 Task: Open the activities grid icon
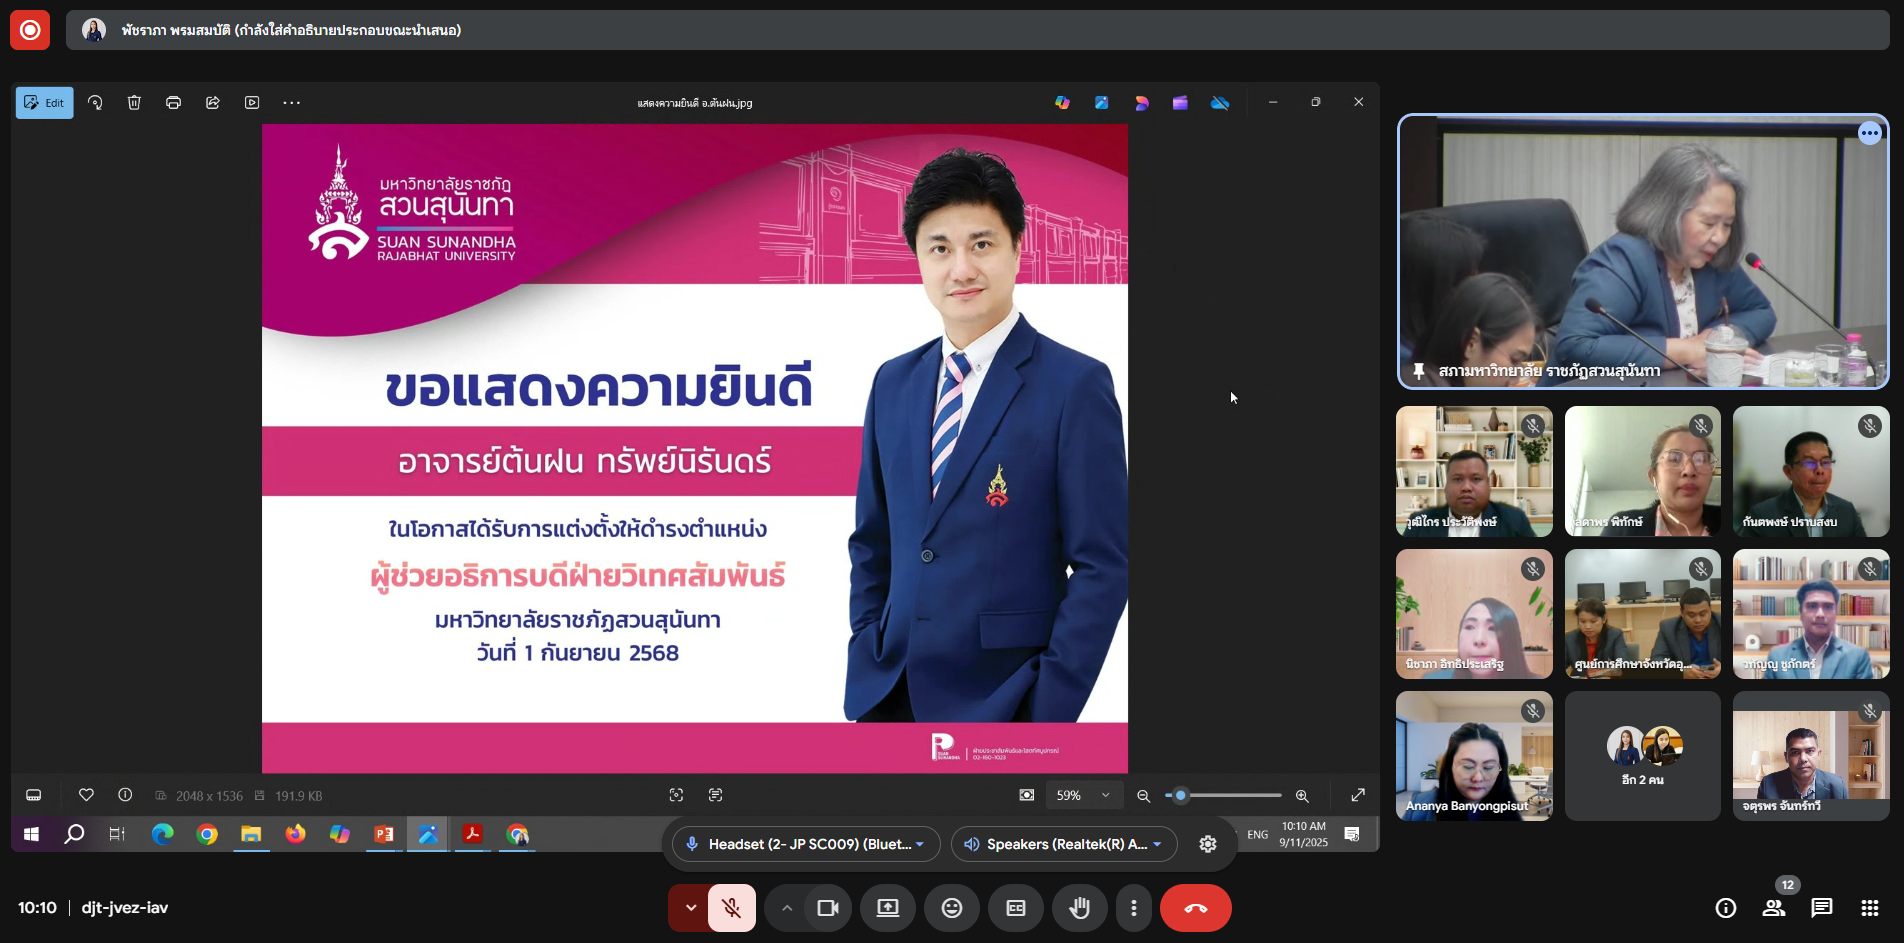click(x=1870, y=908)
